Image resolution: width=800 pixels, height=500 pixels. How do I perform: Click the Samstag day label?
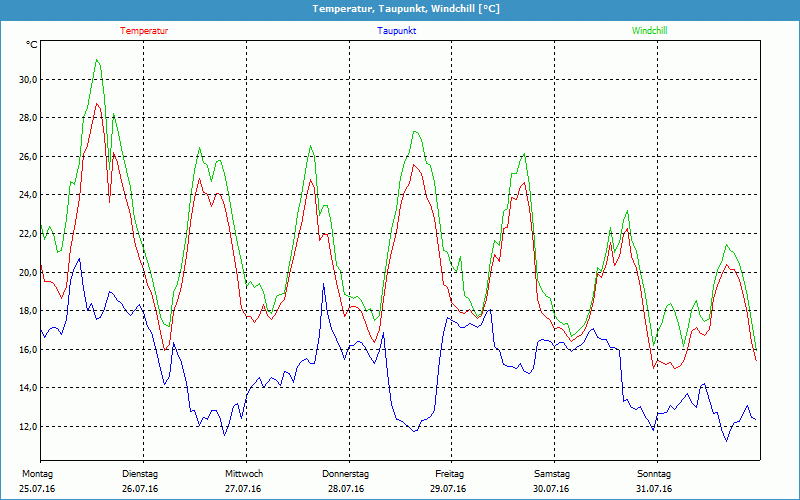[552, 474]
